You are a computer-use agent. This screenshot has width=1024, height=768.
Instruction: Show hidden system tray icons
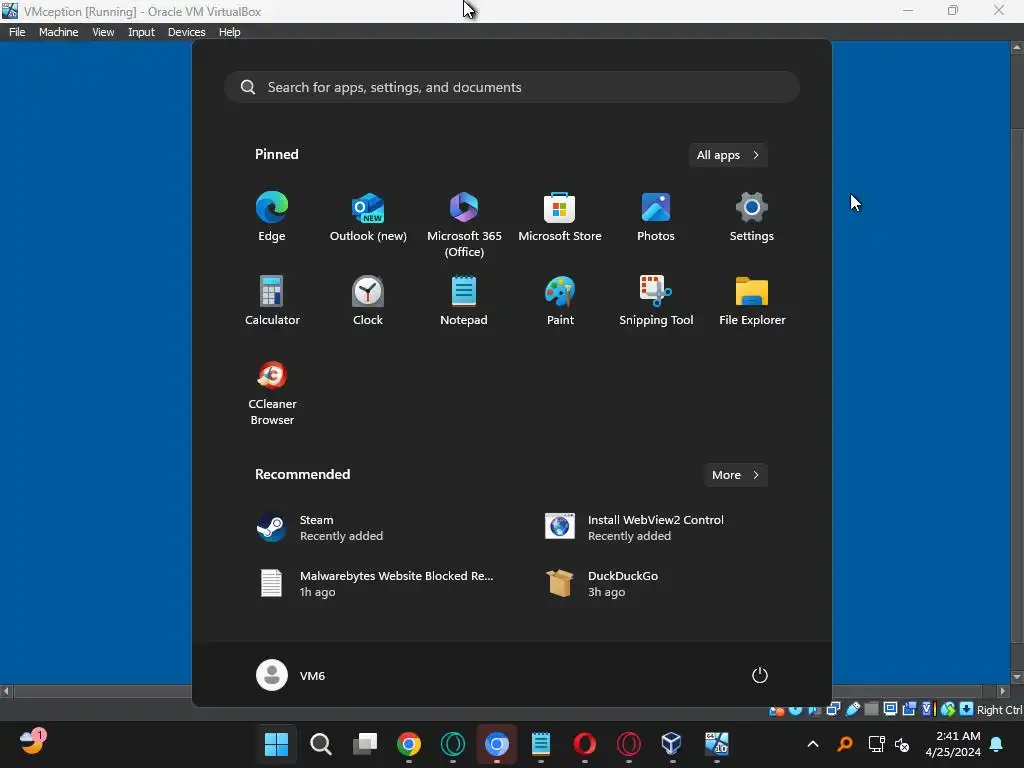click(813, 744)
